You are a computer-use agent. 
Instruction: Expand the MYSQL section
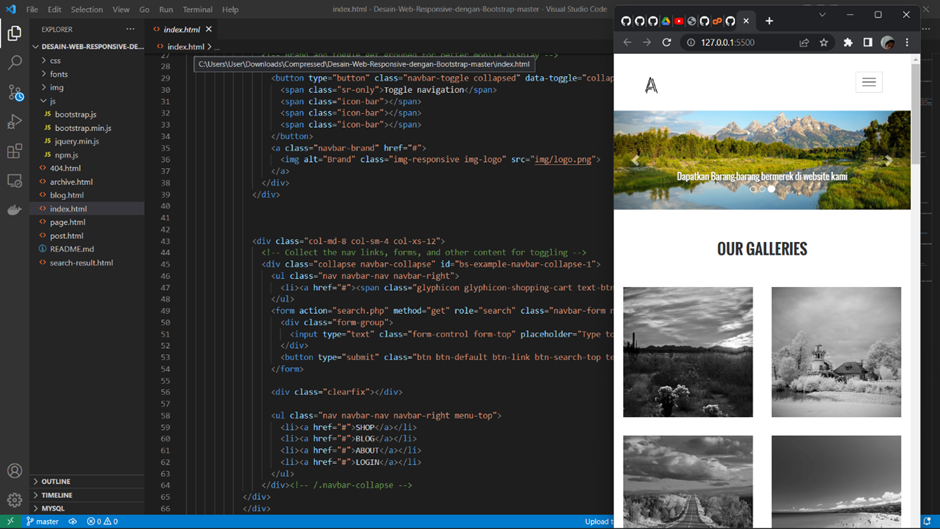[53, 509]
